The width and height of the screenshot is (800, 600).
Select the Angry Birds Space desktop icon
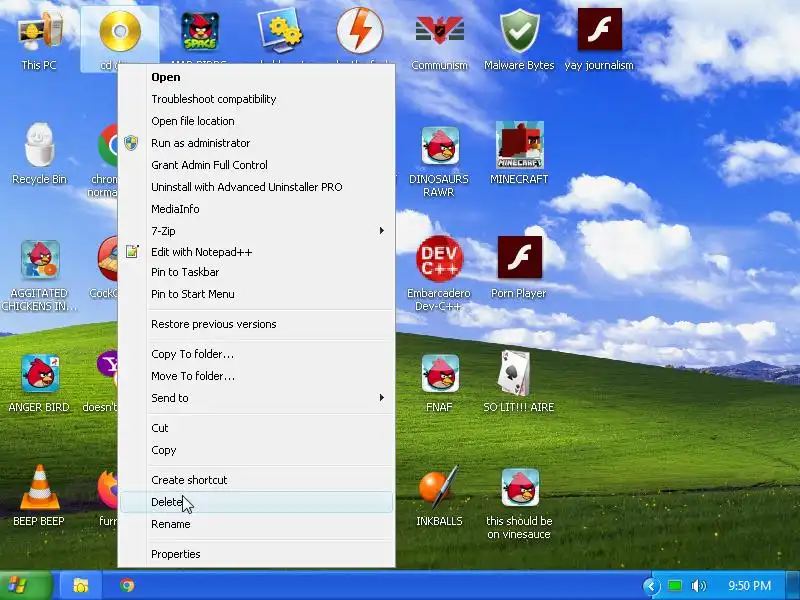pos(200,32)
